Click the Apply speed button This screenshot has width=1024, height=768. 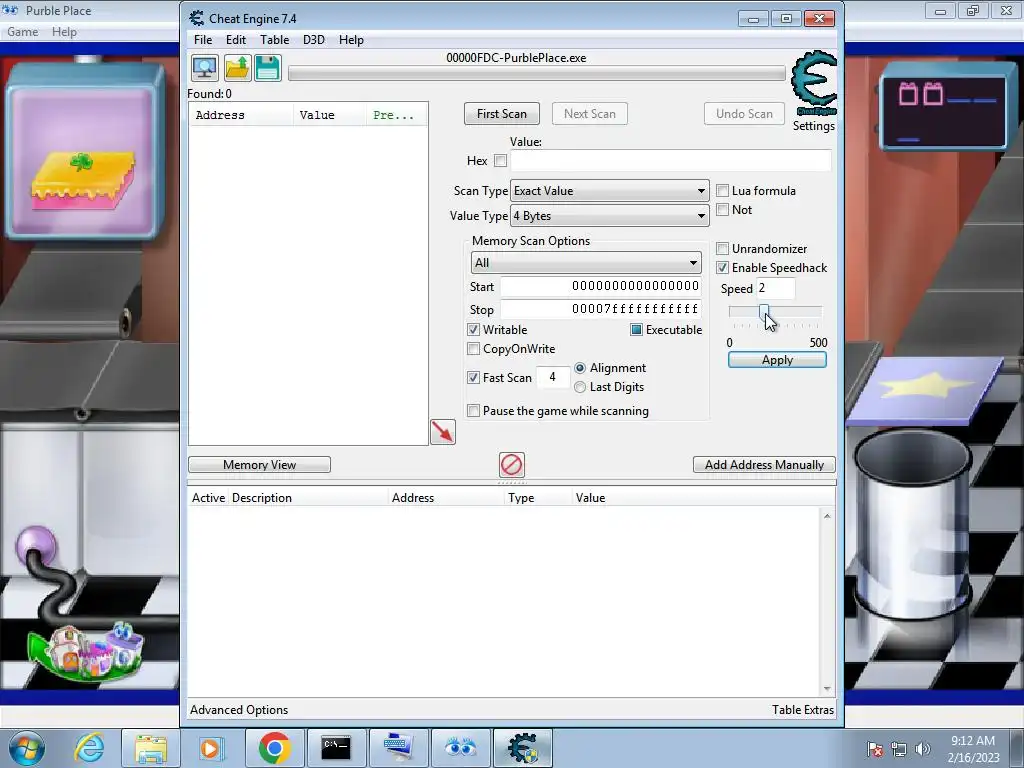[x=777, y=360]
